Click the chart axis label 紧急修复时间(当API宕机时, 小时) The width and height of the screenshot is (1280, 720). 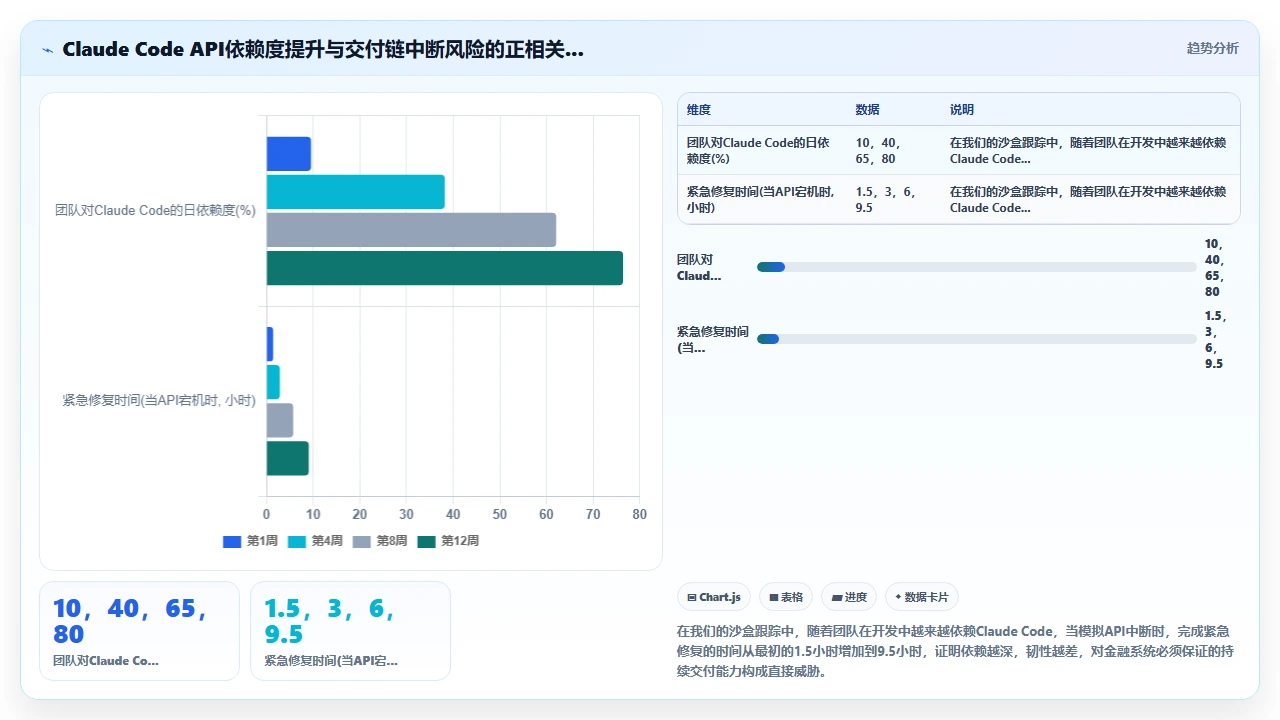pos(159,400)
